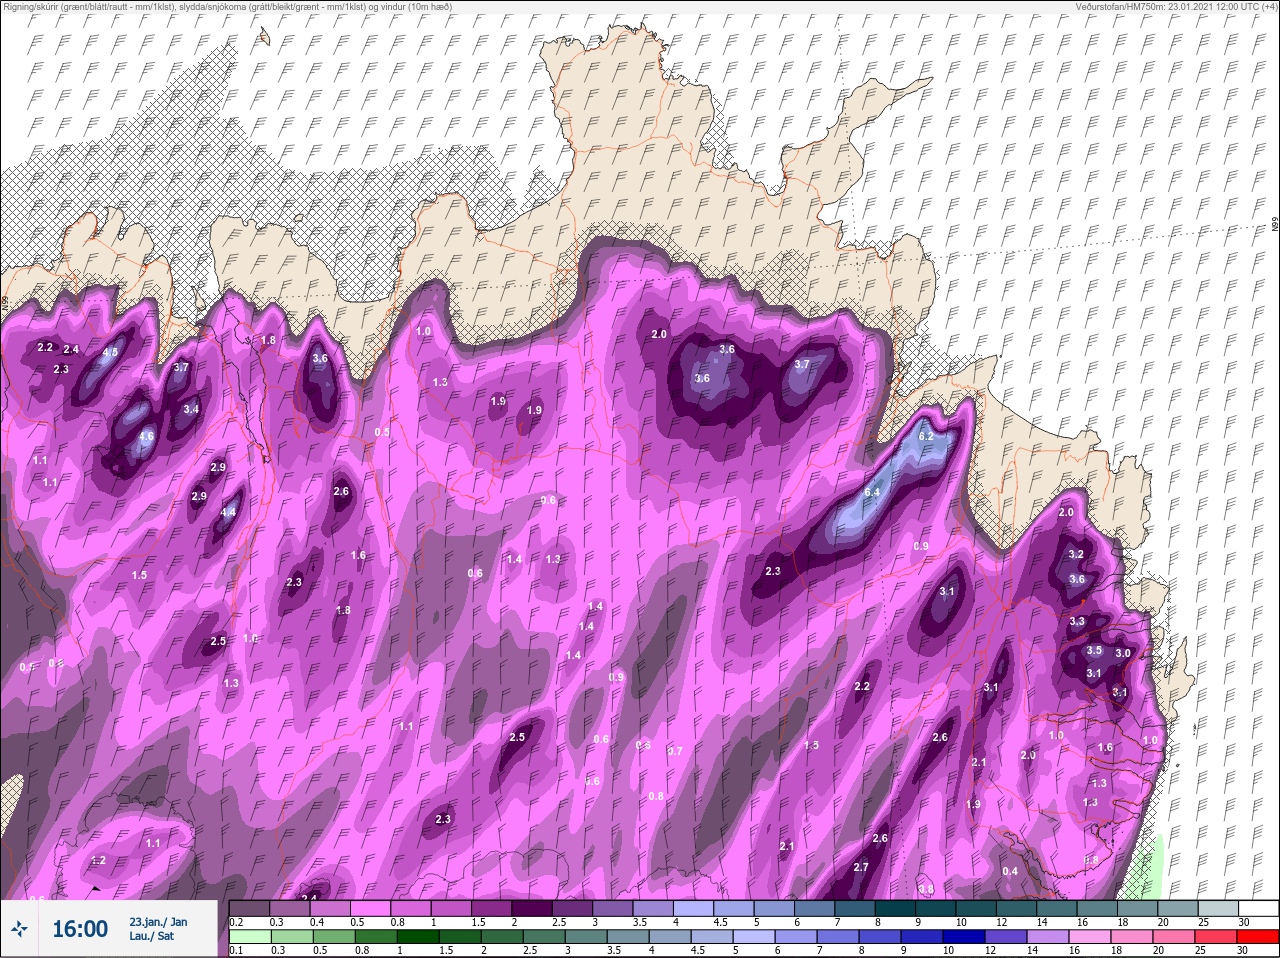Click the 3.4 precipitation value on the map
Screen dimensions: 1280x958
(191, 409)
